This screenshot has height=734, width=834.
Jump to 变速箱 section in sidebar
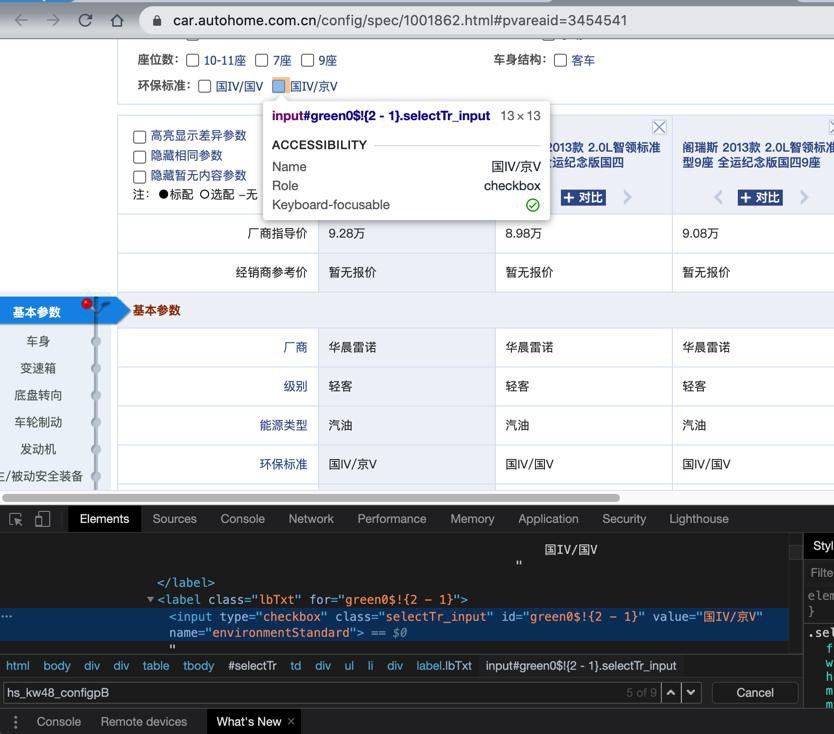(38, 368)
